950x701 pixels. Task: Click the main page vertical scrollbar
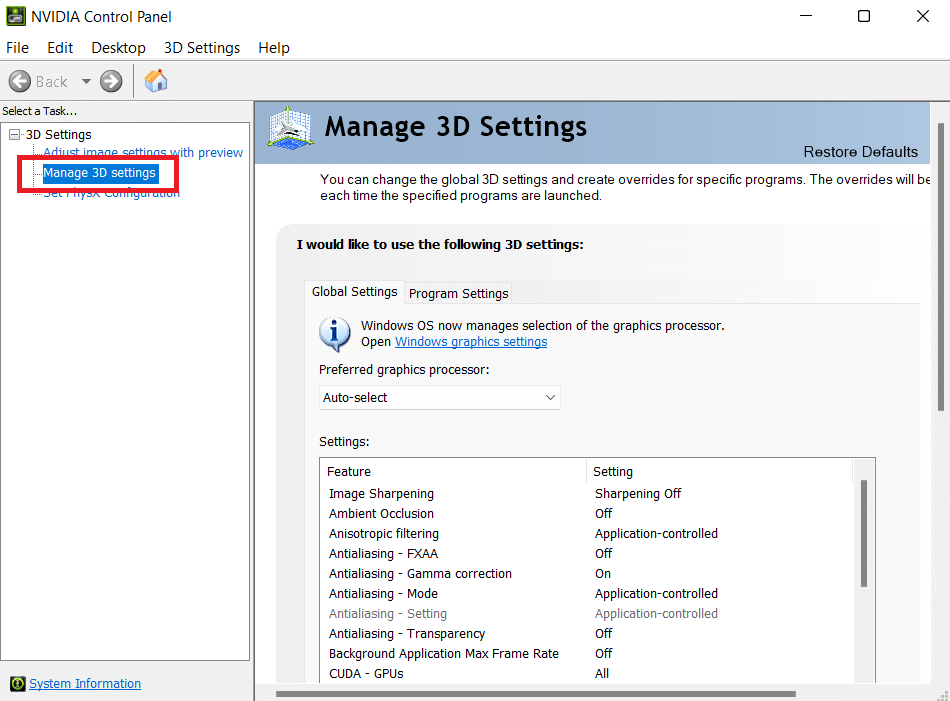941,267
